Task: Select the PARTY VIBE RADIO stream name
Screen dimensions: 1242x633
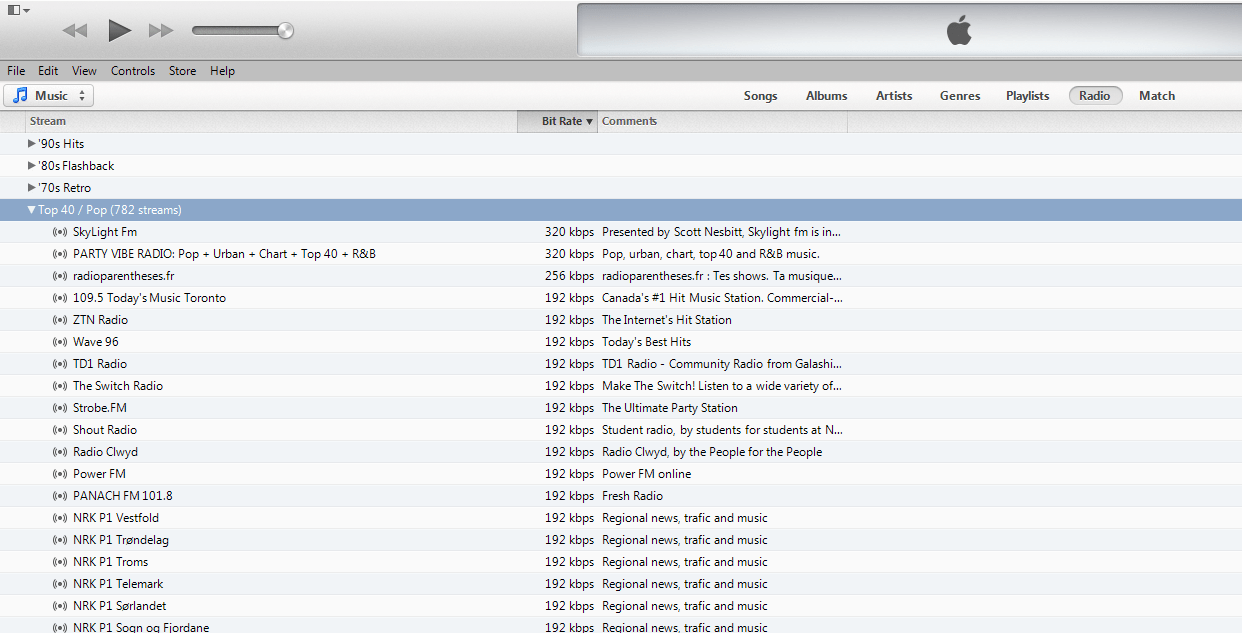Action: click(224, 254)
